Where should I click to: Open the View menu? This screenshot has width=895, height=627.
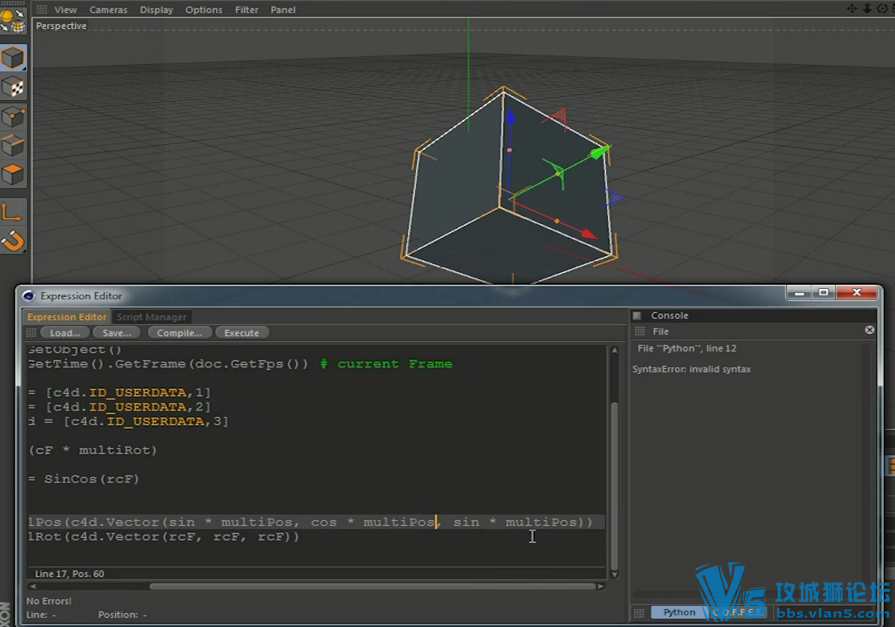click(x=66, y=10)
